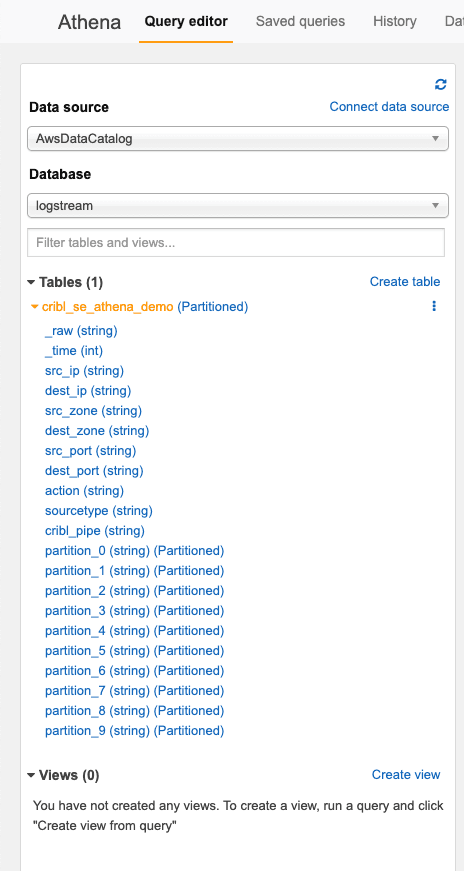Open the Data source dropdown AwsDataCatalog
Image resolution: width=464 pixels, height=871 pixels.
coord(238,139)
